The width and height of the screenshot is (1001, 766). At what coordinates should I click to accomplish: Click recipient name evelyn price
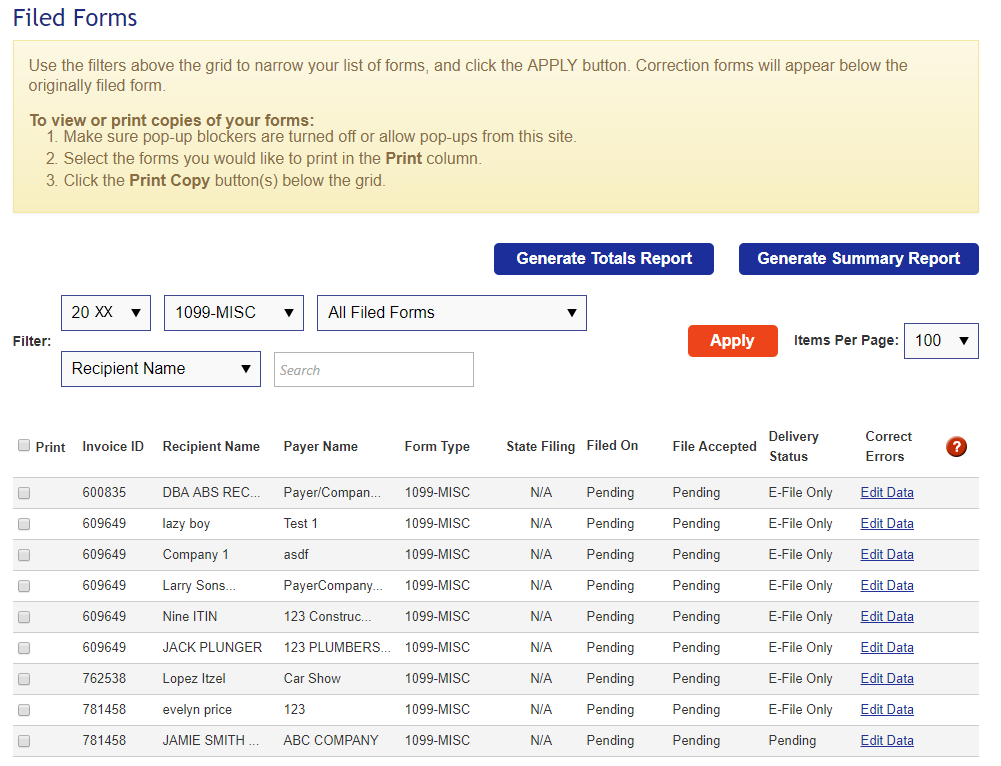coord(197,710)
